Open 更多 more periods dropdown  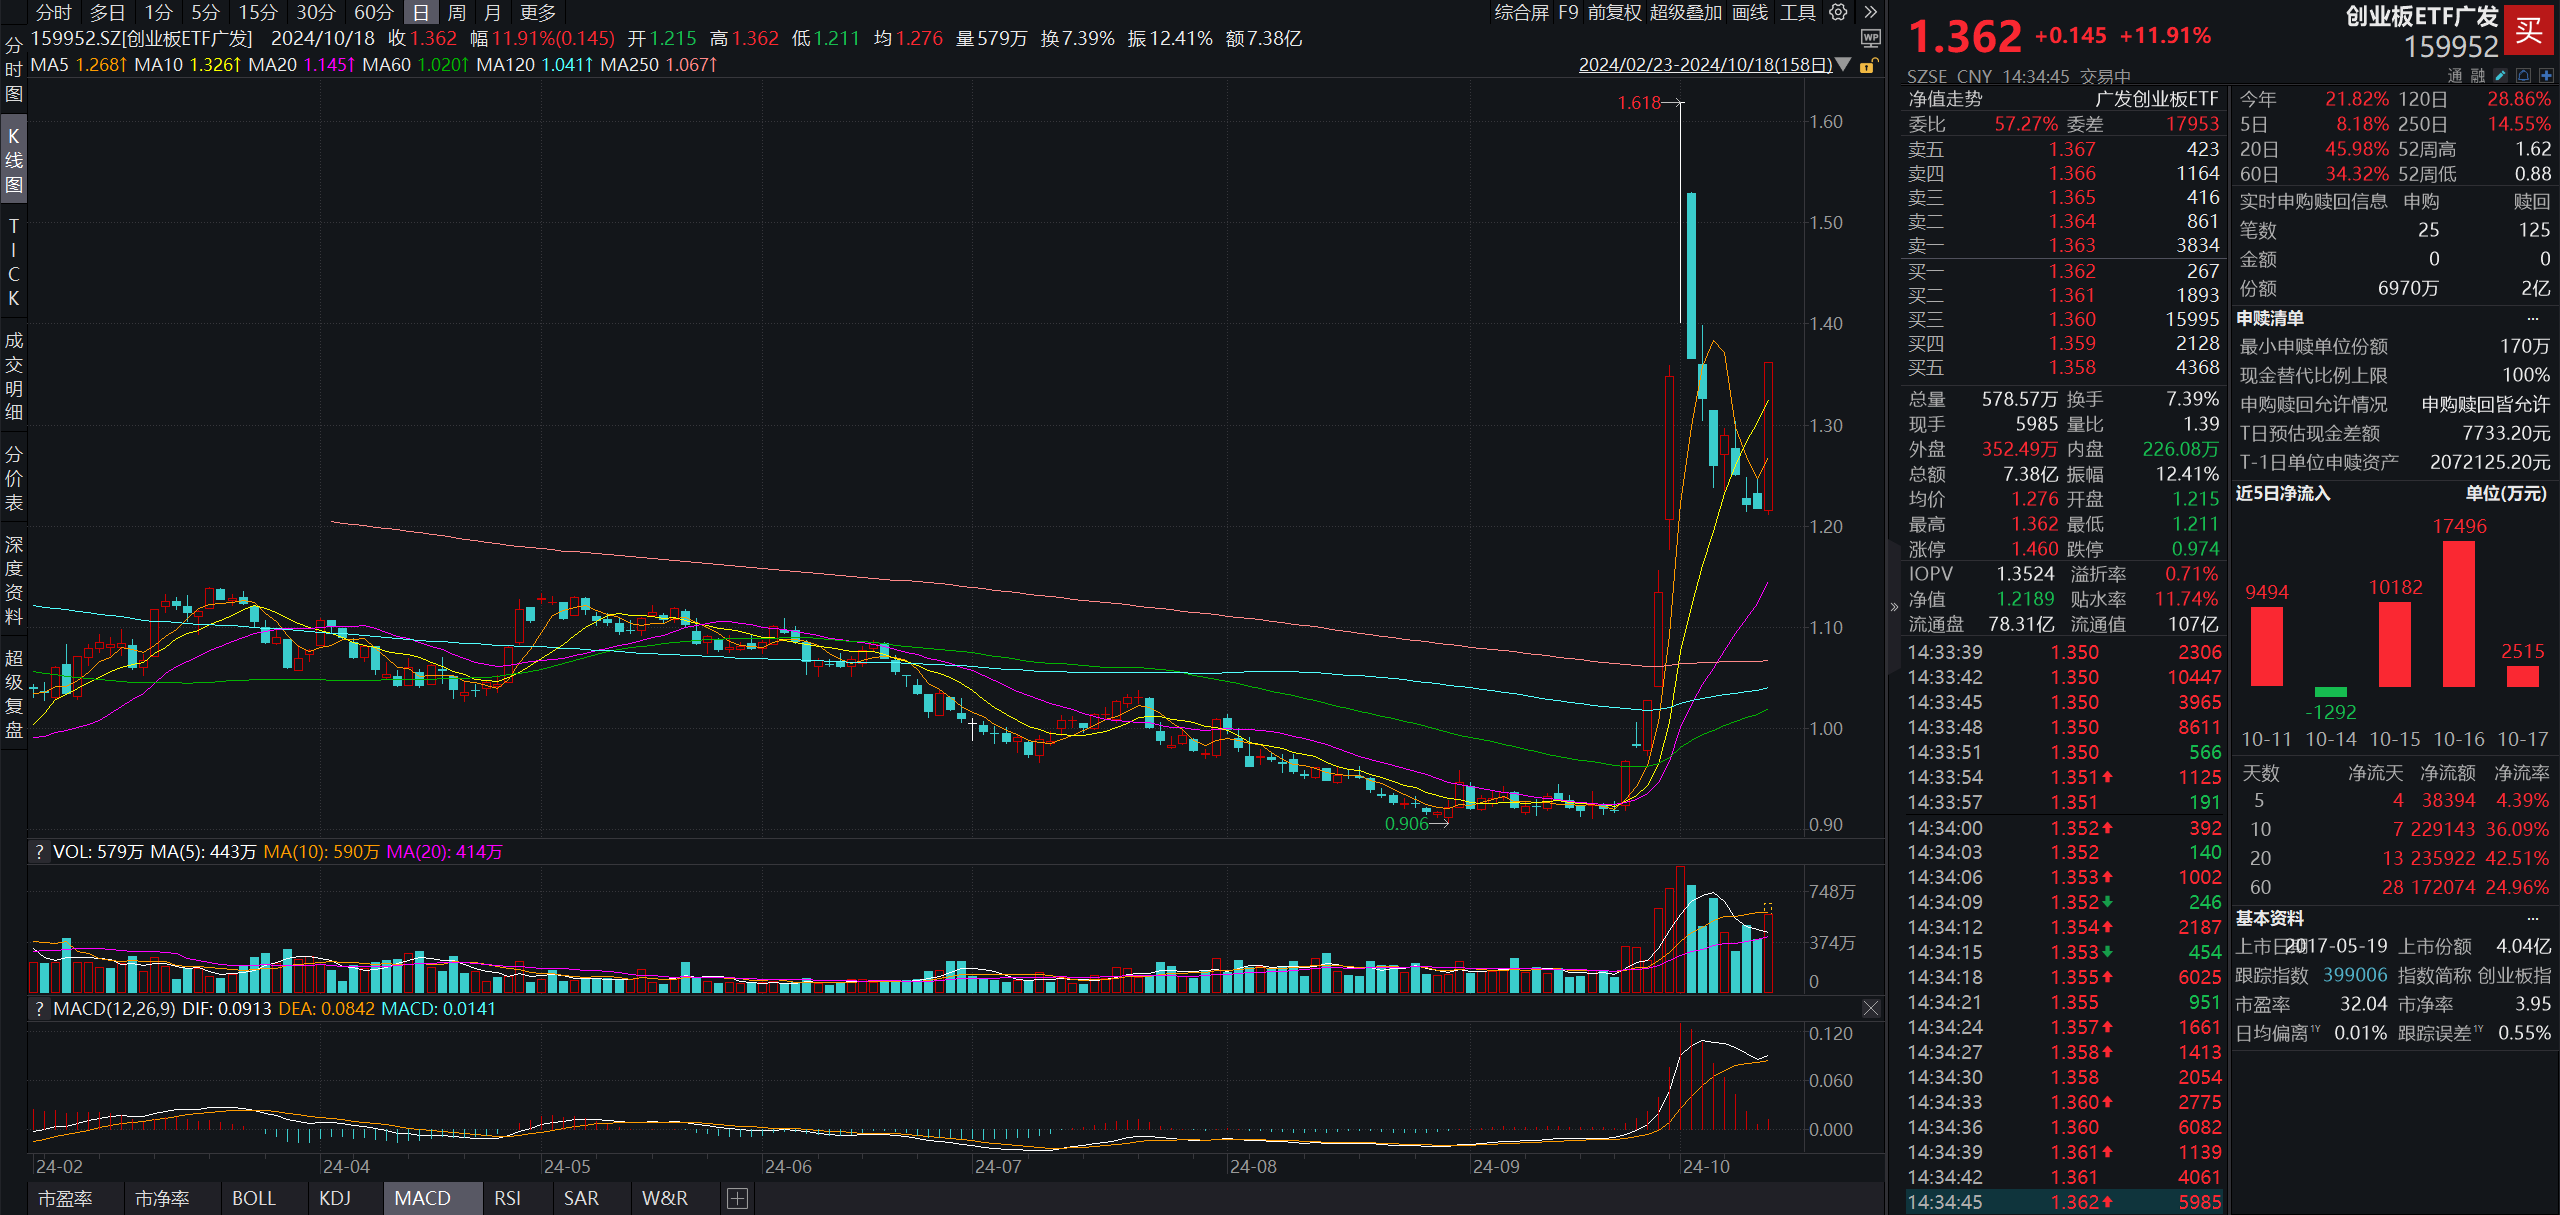point(538,12)
